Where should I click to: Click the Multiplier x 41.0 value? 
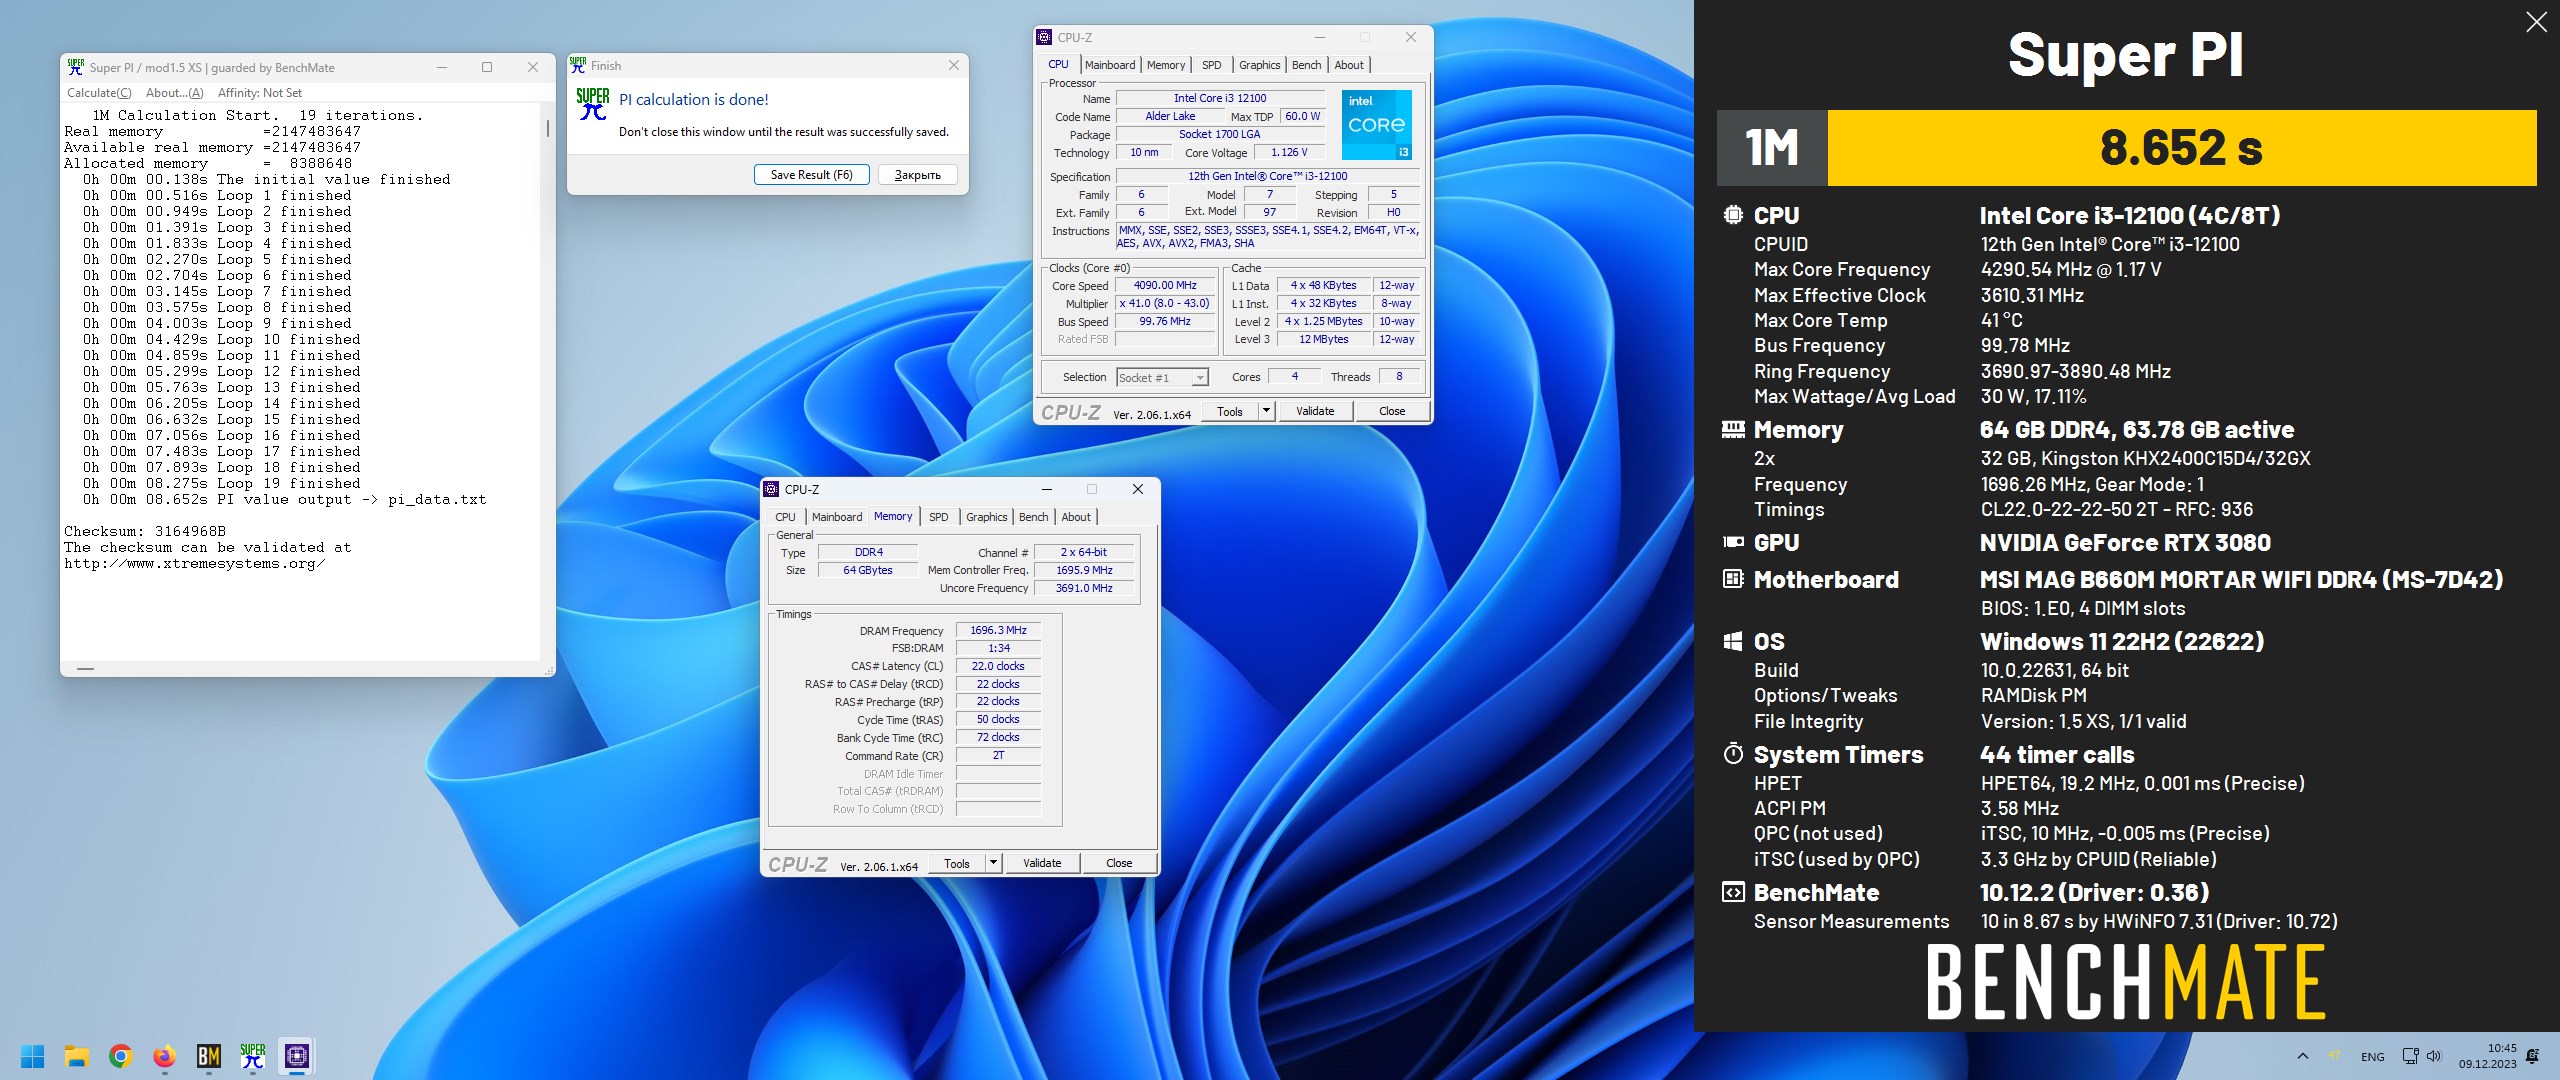click(1165, 304)
